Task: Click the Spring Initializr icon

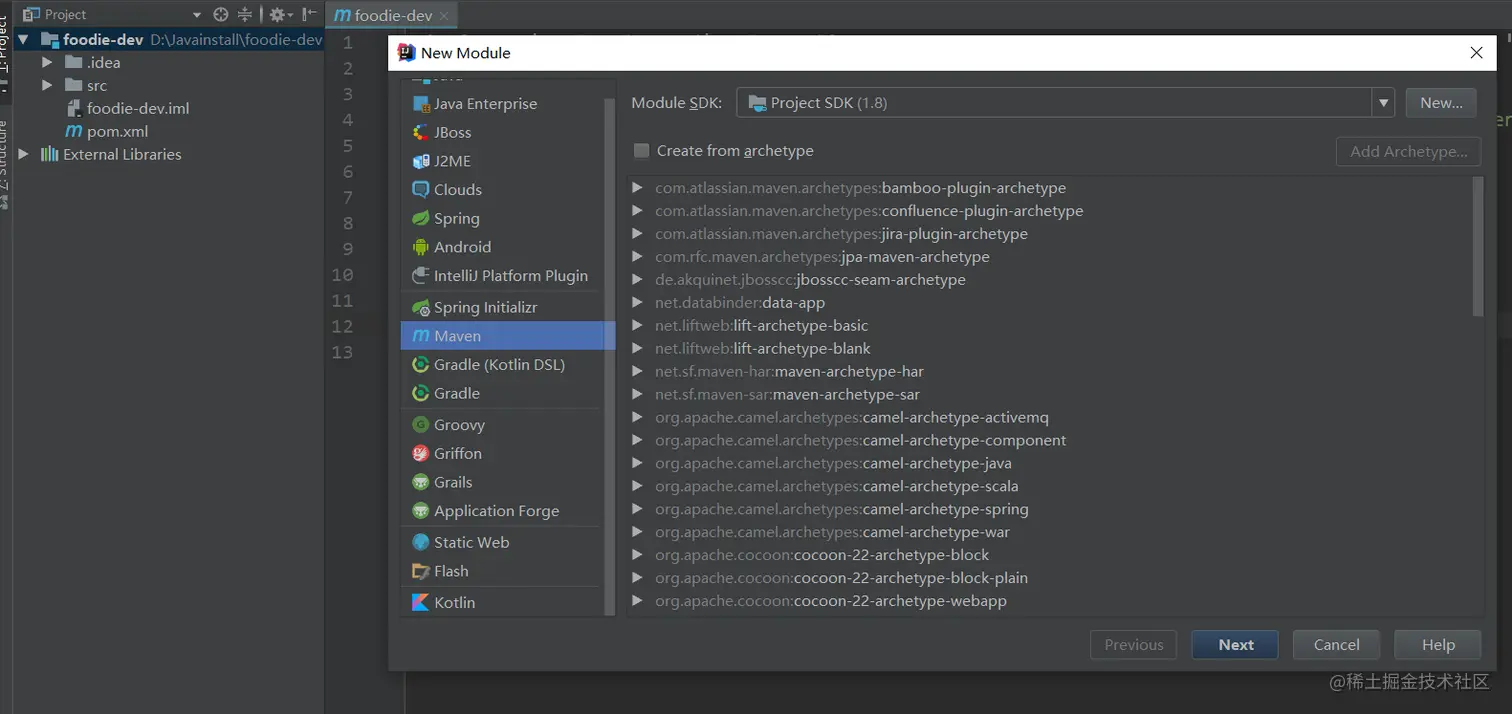Action: point(420,307)
